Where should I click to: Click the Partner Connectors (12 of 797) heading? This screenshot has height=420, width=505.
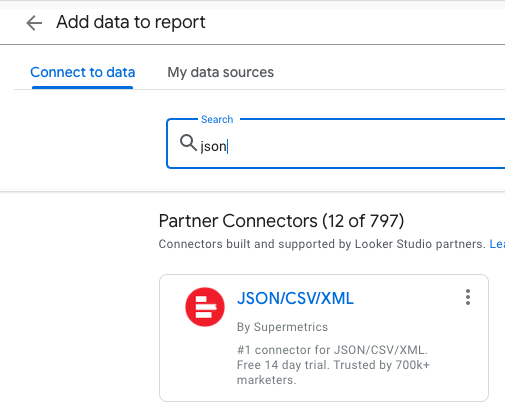click(x=281, y=221)
